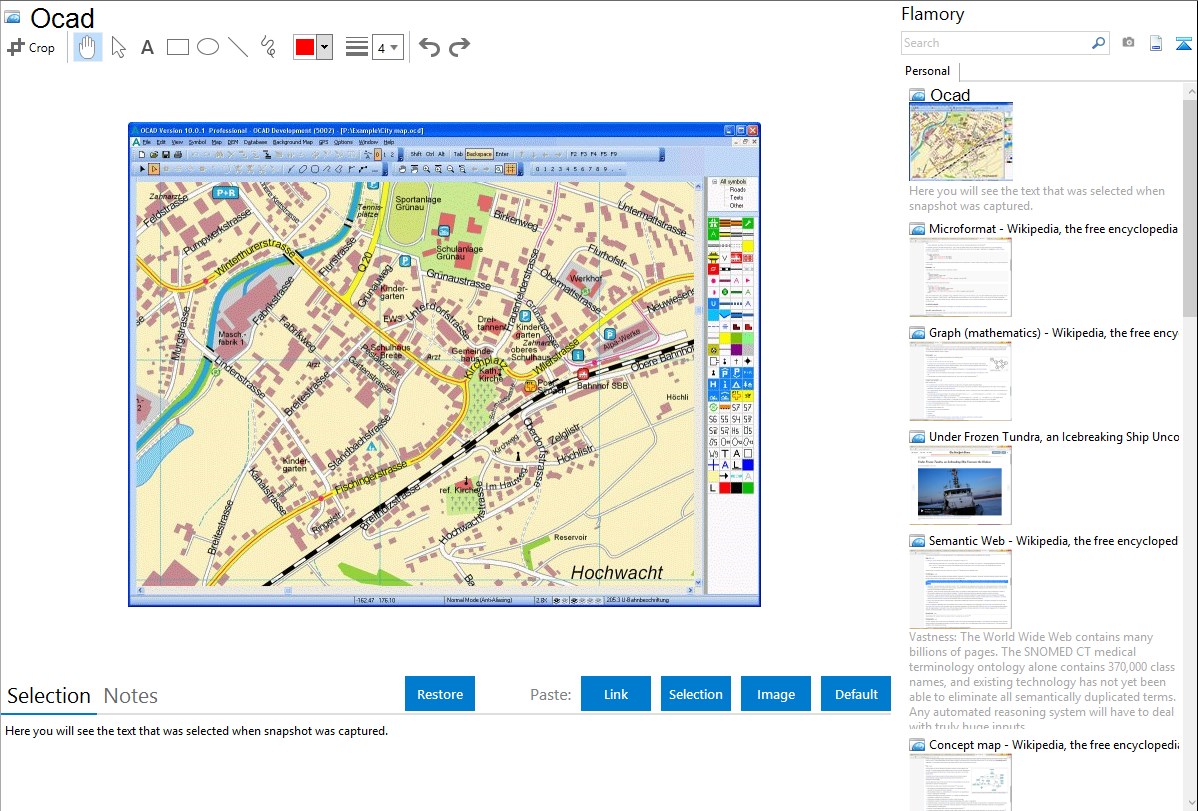
Task: Select the freehand scribble tool
Action: pos(268,47)
